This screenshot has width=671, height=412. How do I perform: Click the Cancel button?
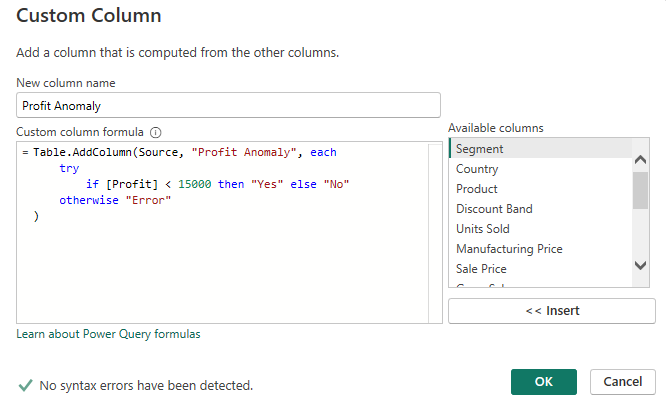pyautogui.click(x=623, y=382)
